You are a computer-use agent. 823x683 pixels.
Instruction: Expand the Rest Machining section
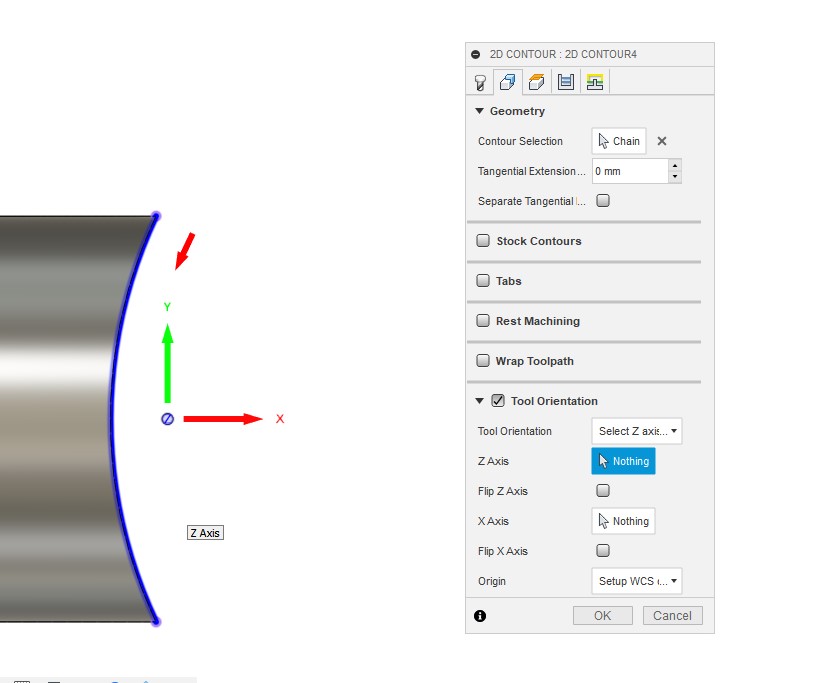tap(483, 321)
